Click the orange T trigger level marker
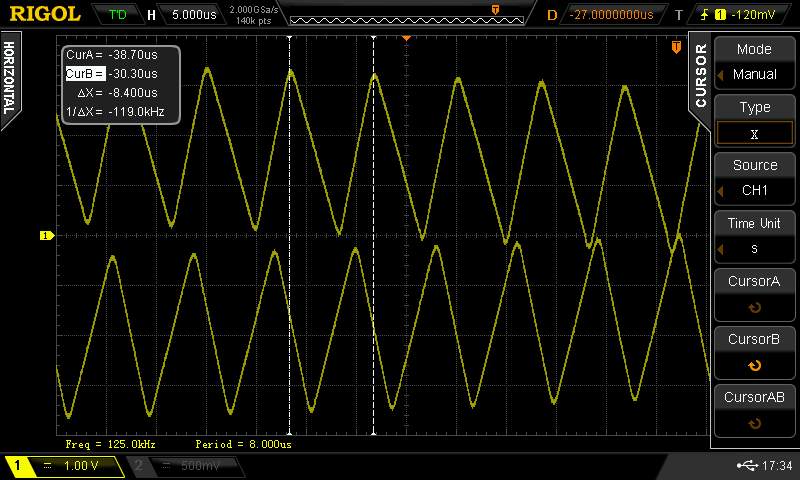The image size is (800, 480). [676, 47]
